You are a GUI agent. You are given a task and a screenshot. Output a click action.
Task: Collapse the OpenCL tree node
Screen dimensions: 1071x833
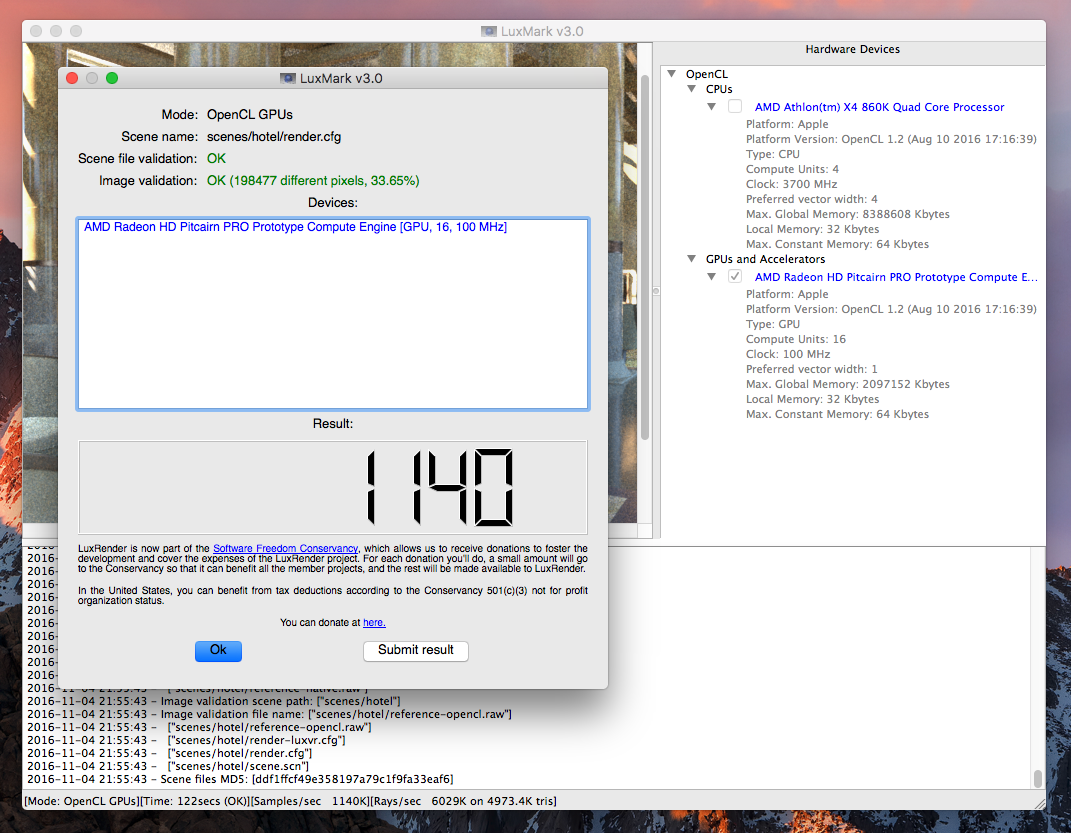[672, 74]
